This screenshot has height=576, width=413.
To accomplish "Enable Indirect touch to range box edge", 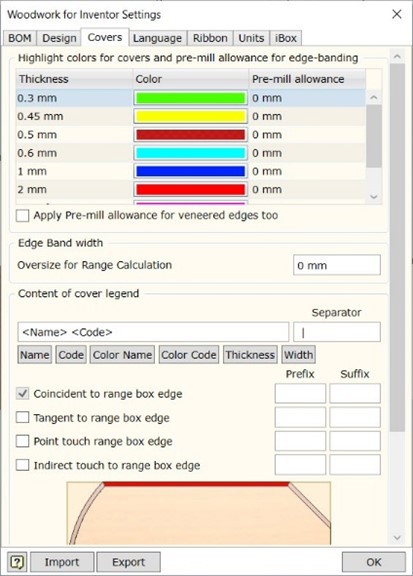I will (22, 465).
